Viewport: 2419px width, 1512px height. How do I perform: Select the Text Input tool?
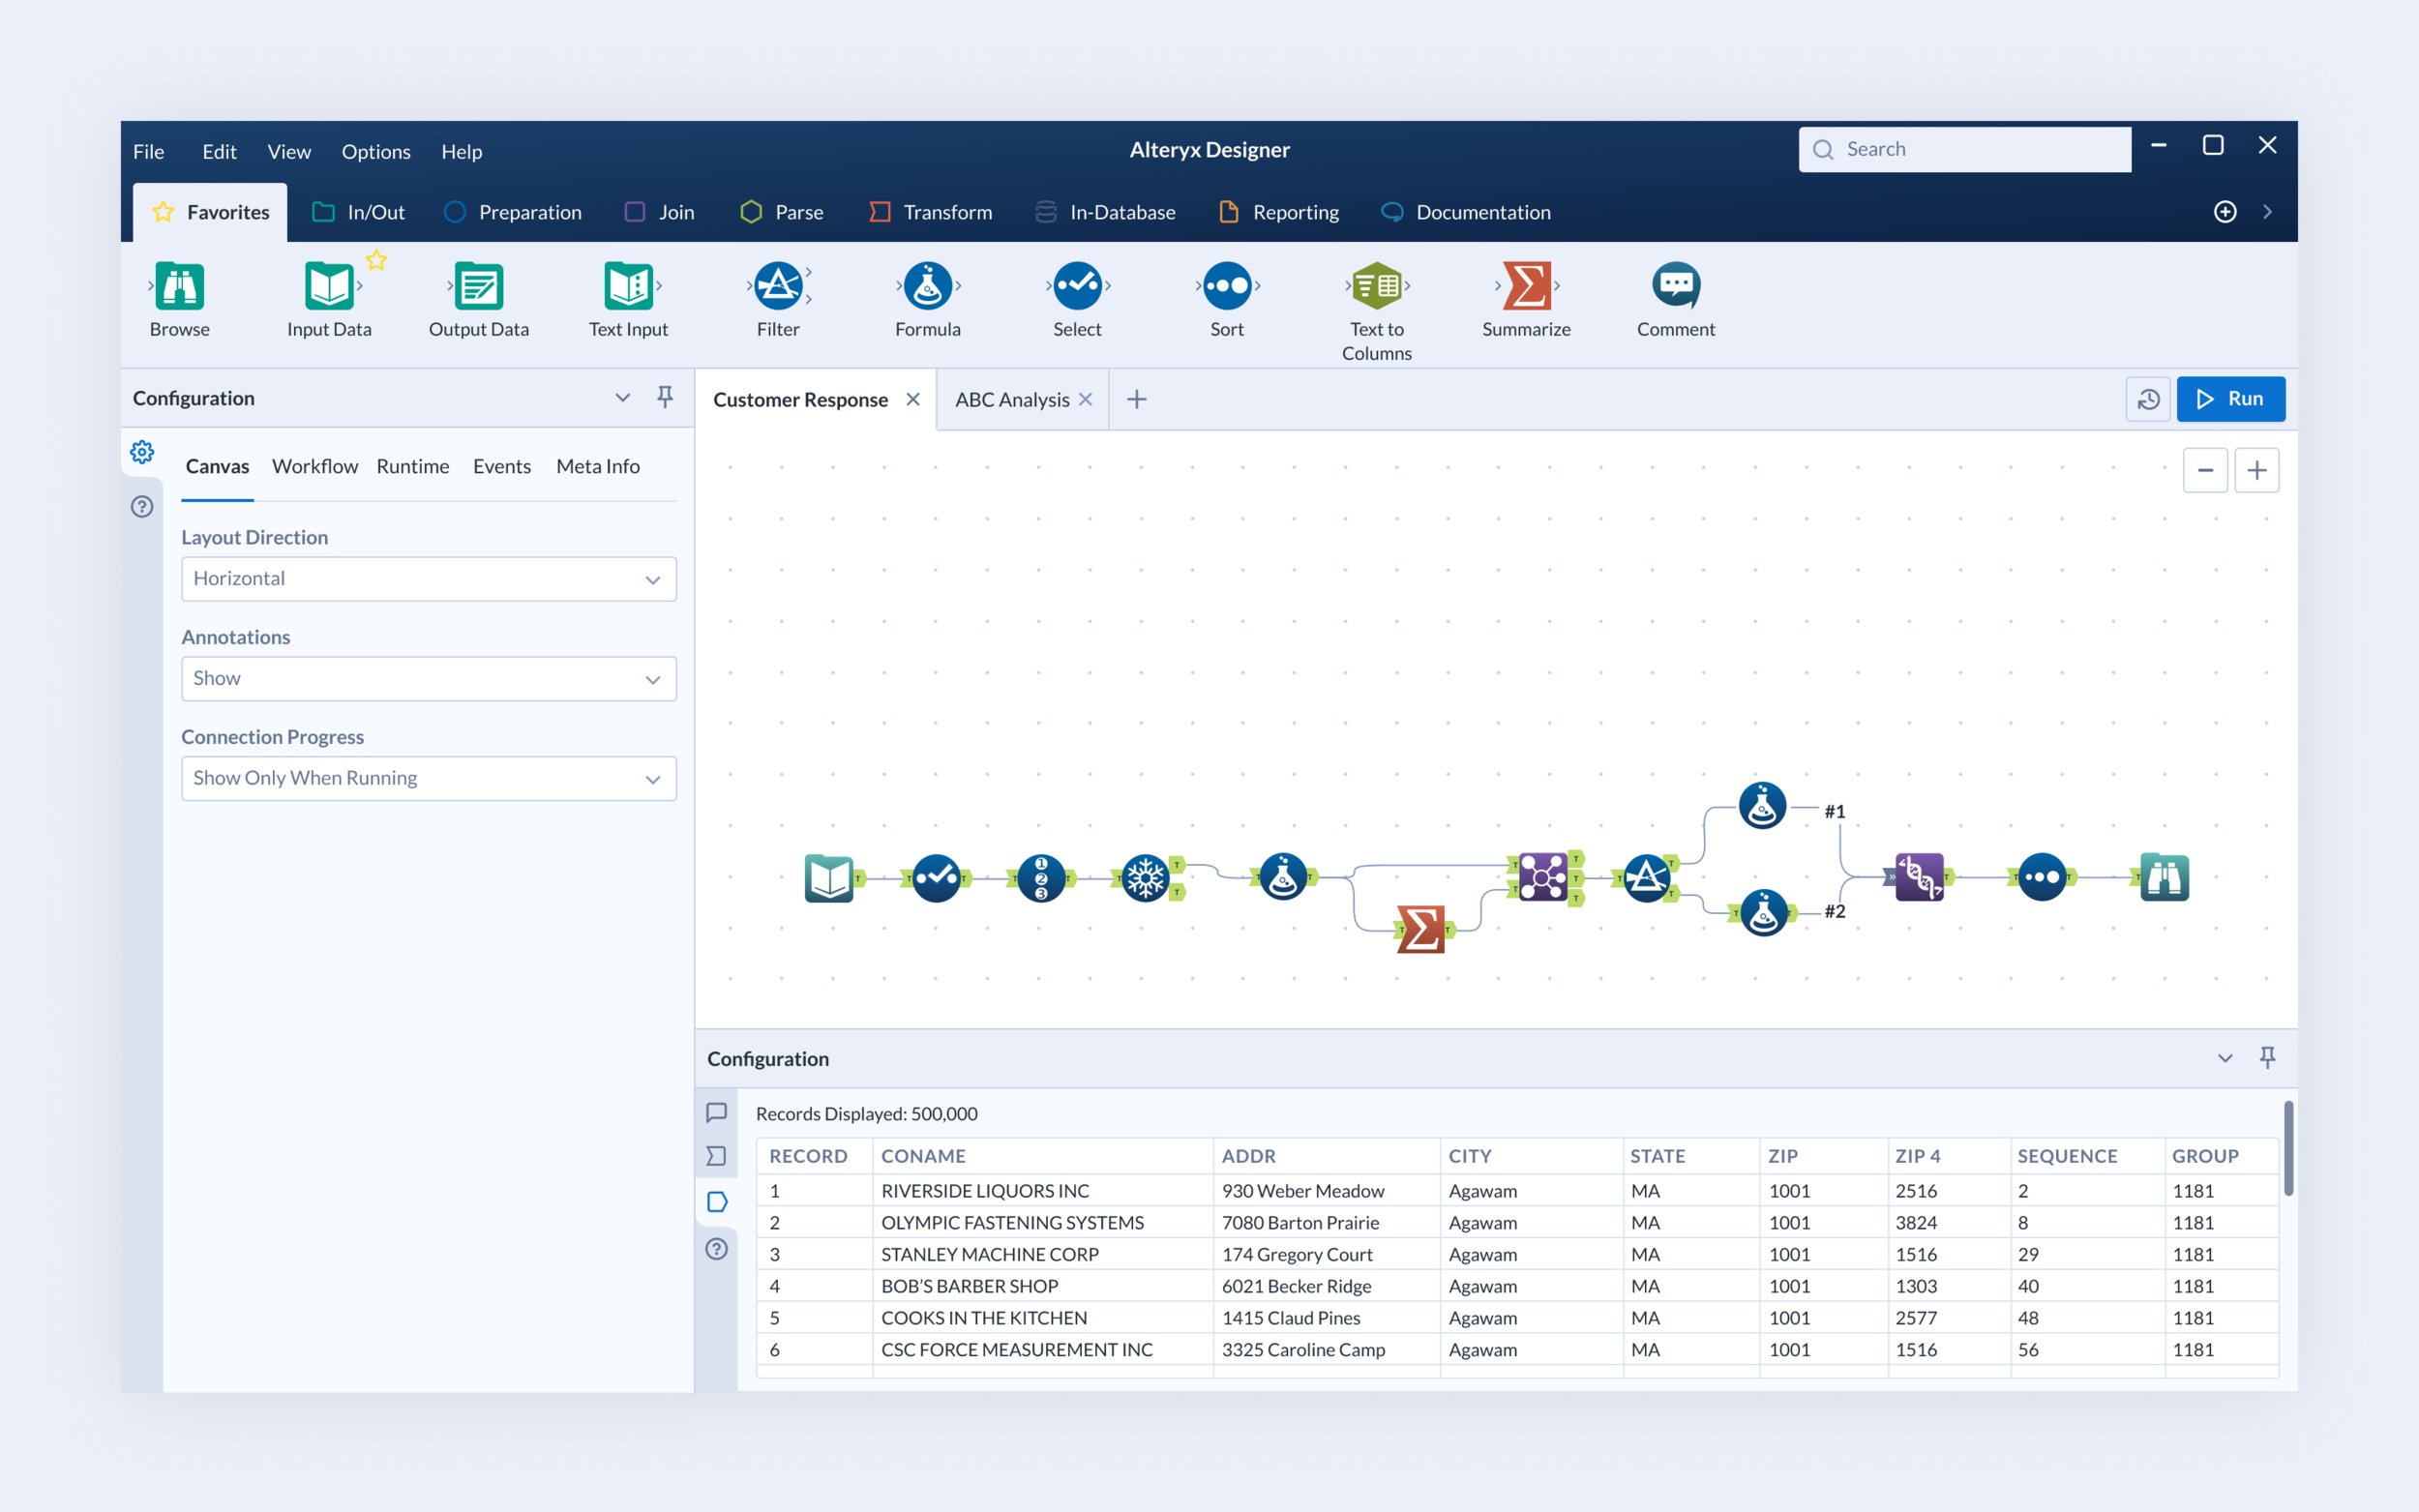pyautogui.click(x=628, y=299)
